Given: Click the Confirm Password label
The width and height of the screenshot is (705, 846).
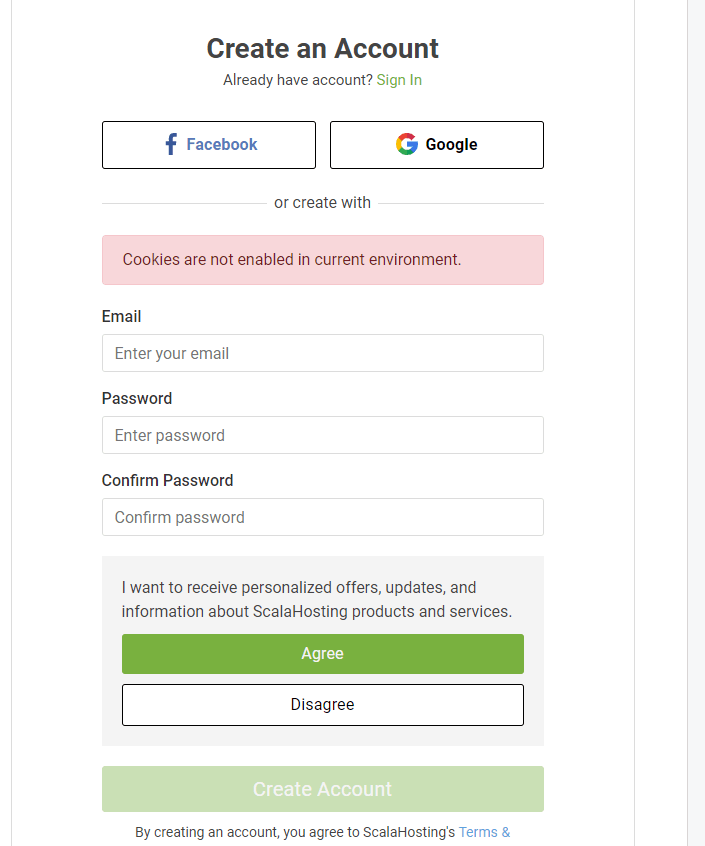Looking at the screenshot, I should click(x=167, y=480).
